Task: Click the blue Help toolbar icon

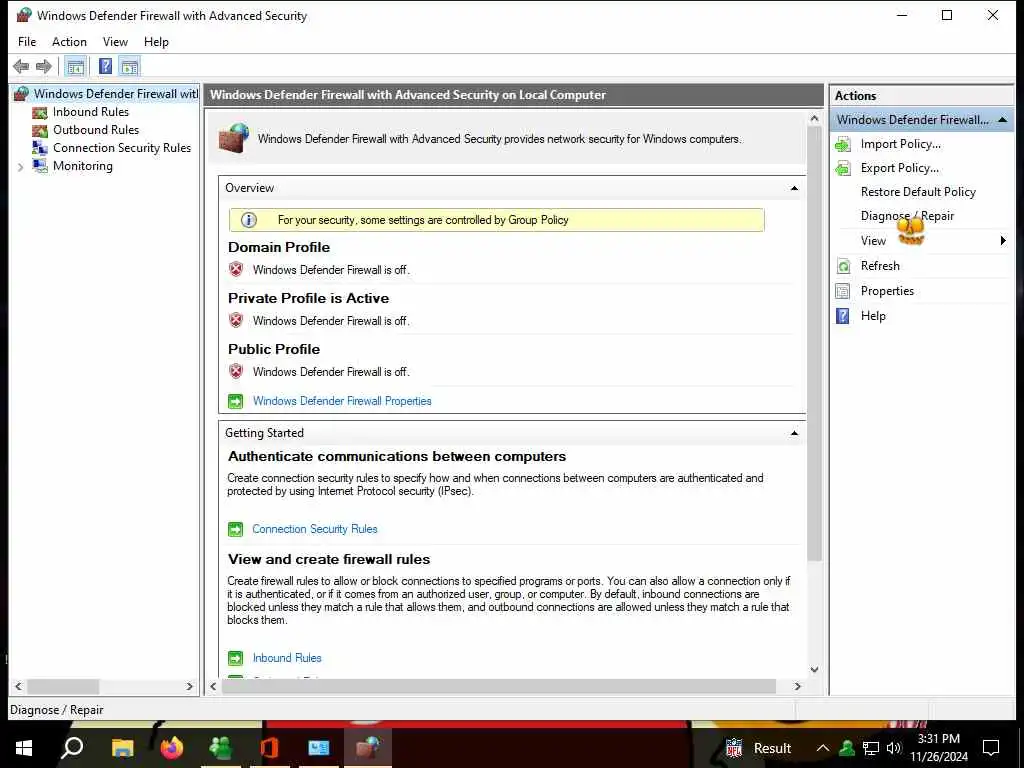Action: pos(105,66)
